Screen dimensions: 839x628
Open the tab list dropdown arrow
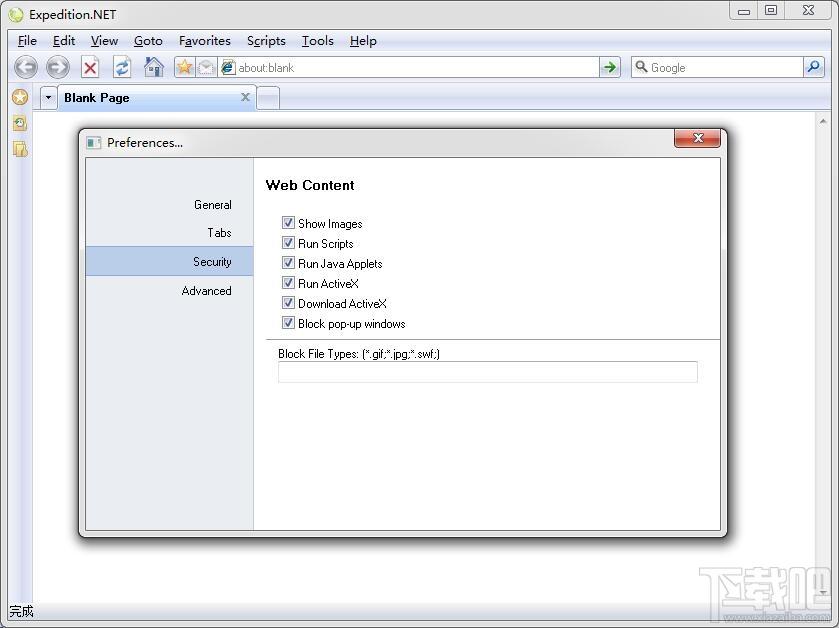click(x=49, y=97)
